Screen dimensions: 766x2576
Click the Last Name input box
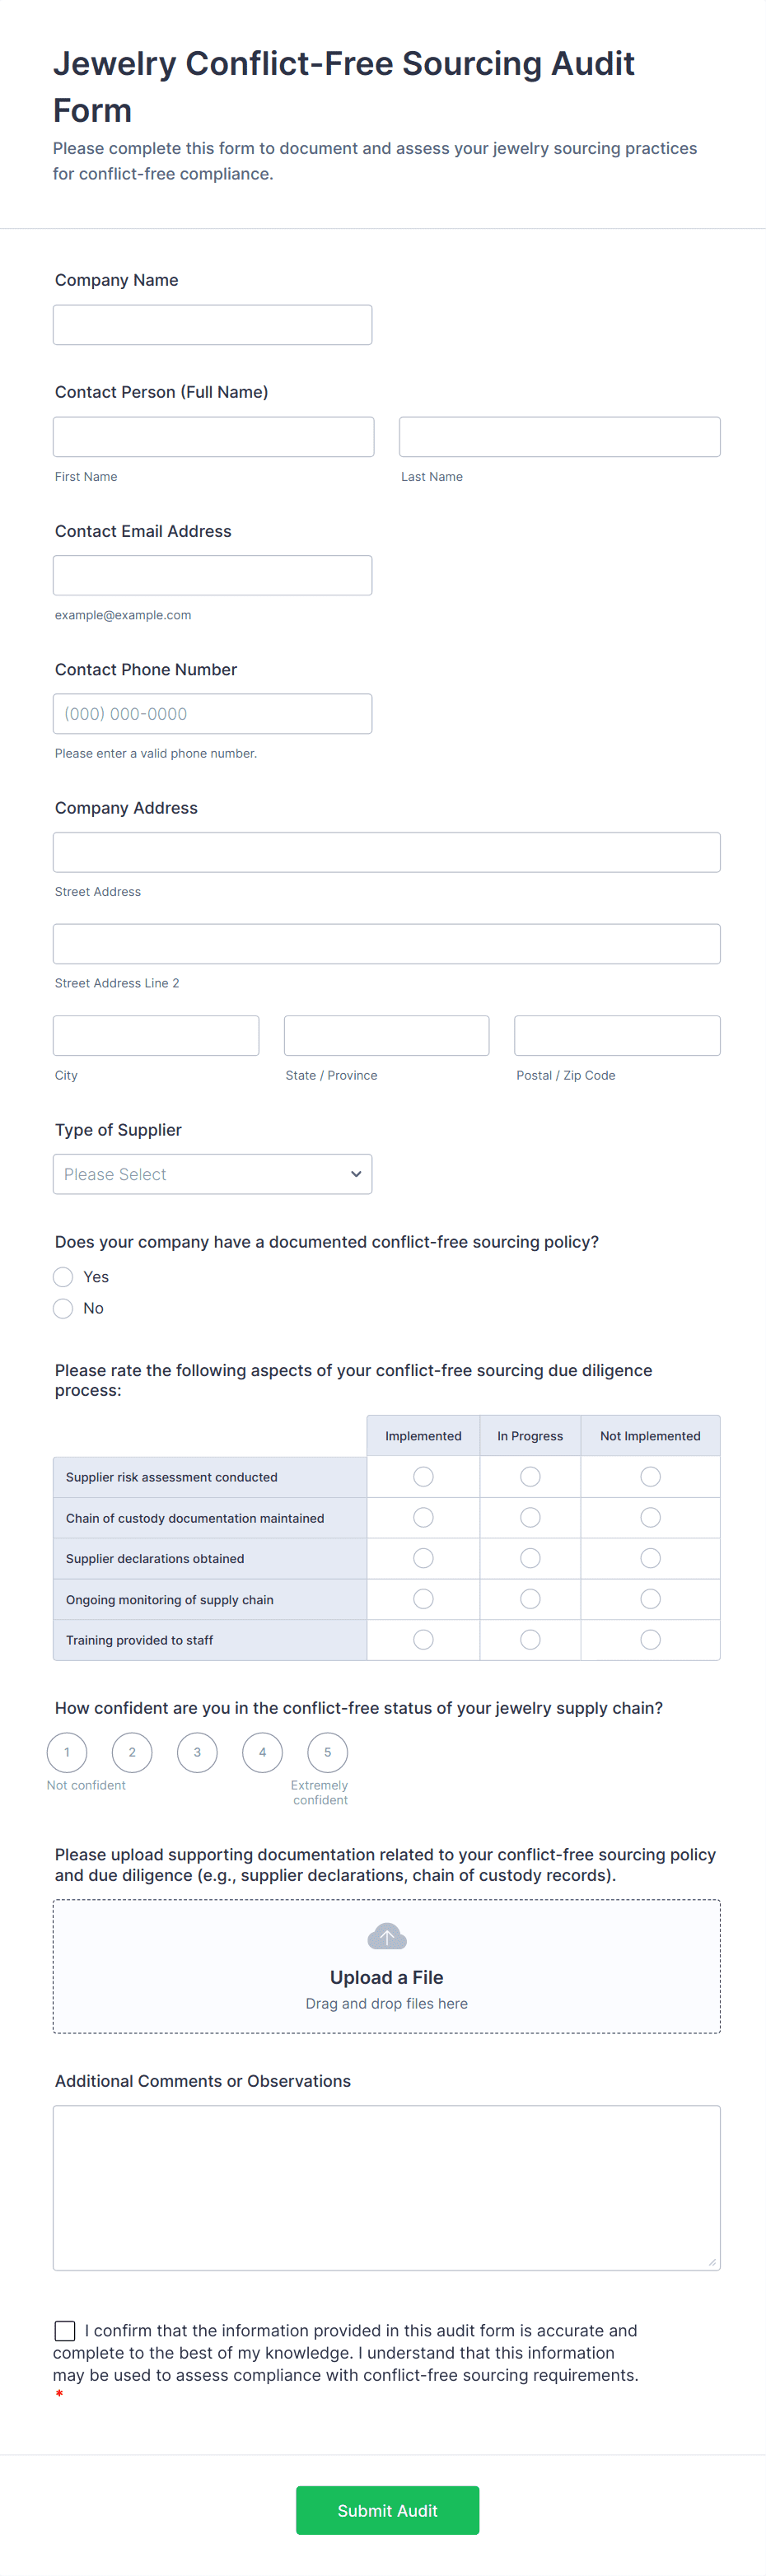tap(559, 437)
